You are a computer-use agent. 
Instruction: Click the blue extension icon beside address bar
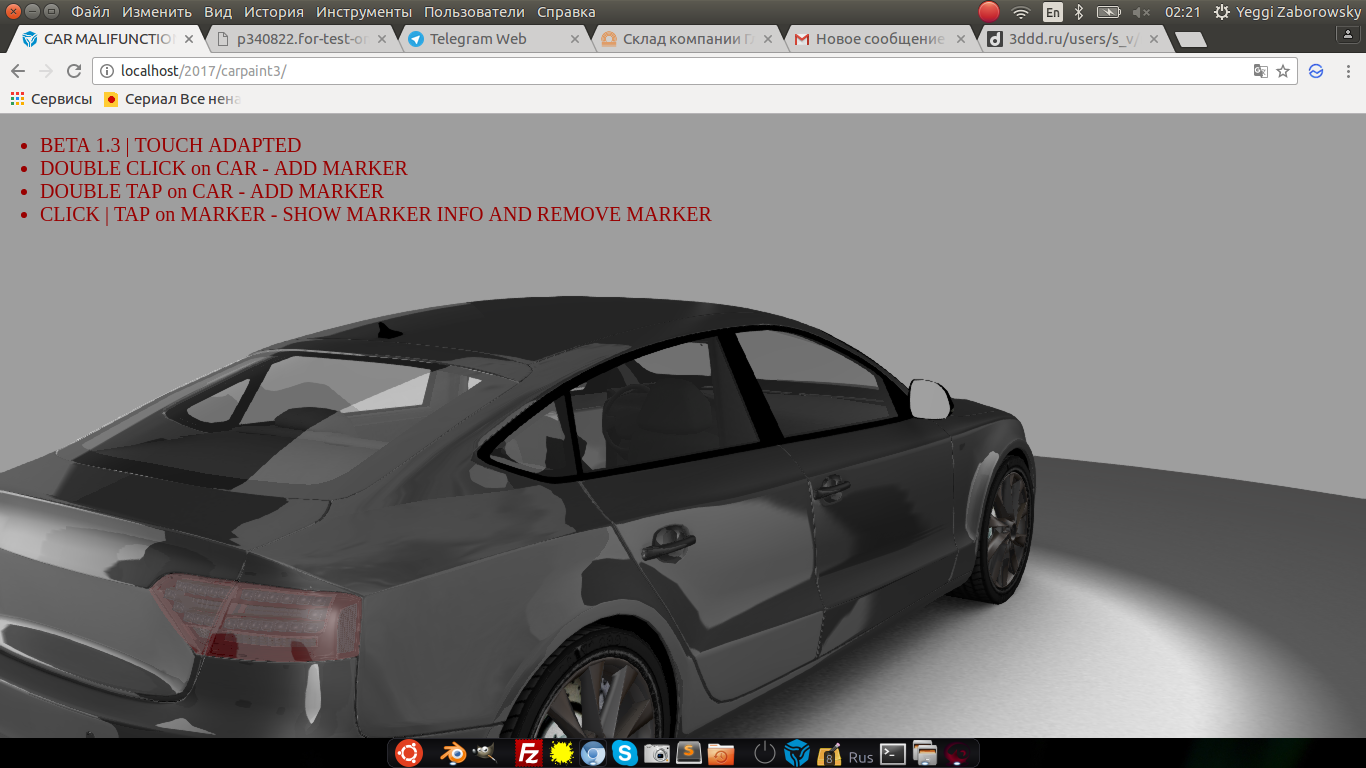[1317, 71]
